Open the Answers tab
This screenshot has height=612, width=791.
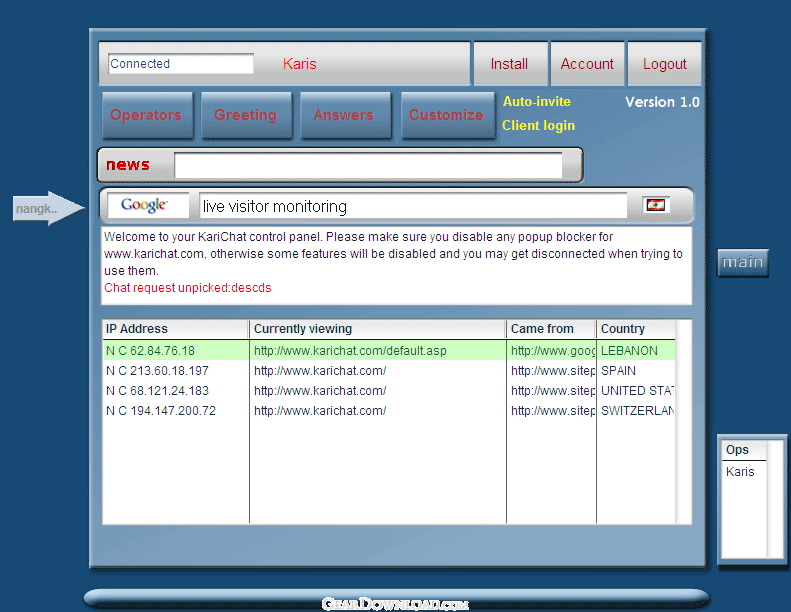pyautogui.click(x=345, y=115)
